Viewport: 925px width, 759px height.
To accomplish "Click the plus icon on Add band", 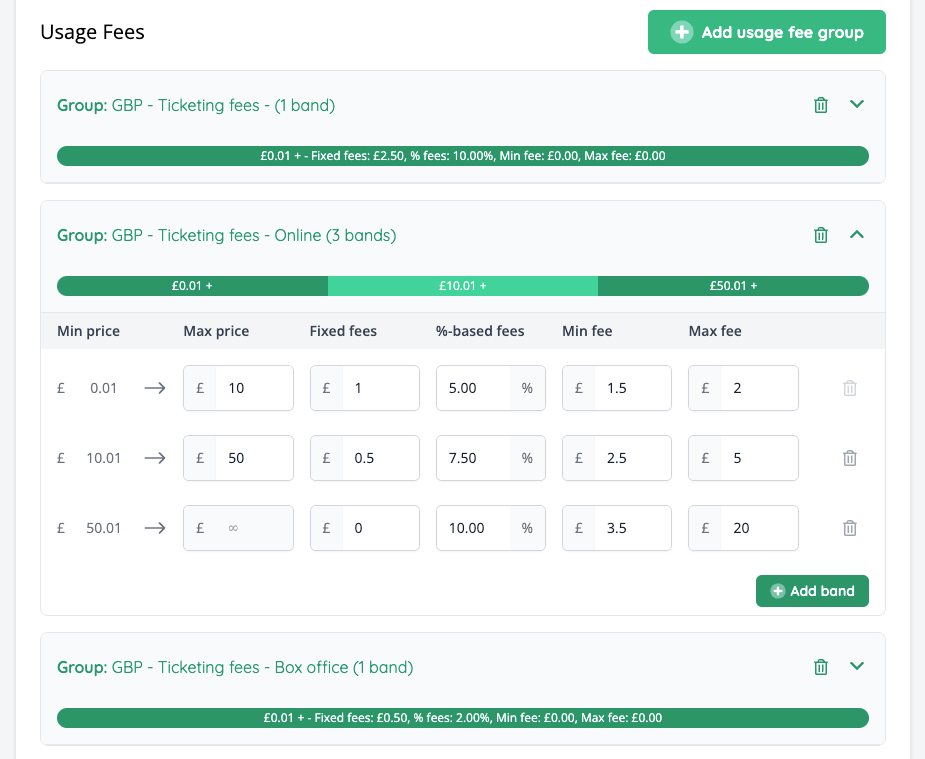I will click(x=776, y=591).
